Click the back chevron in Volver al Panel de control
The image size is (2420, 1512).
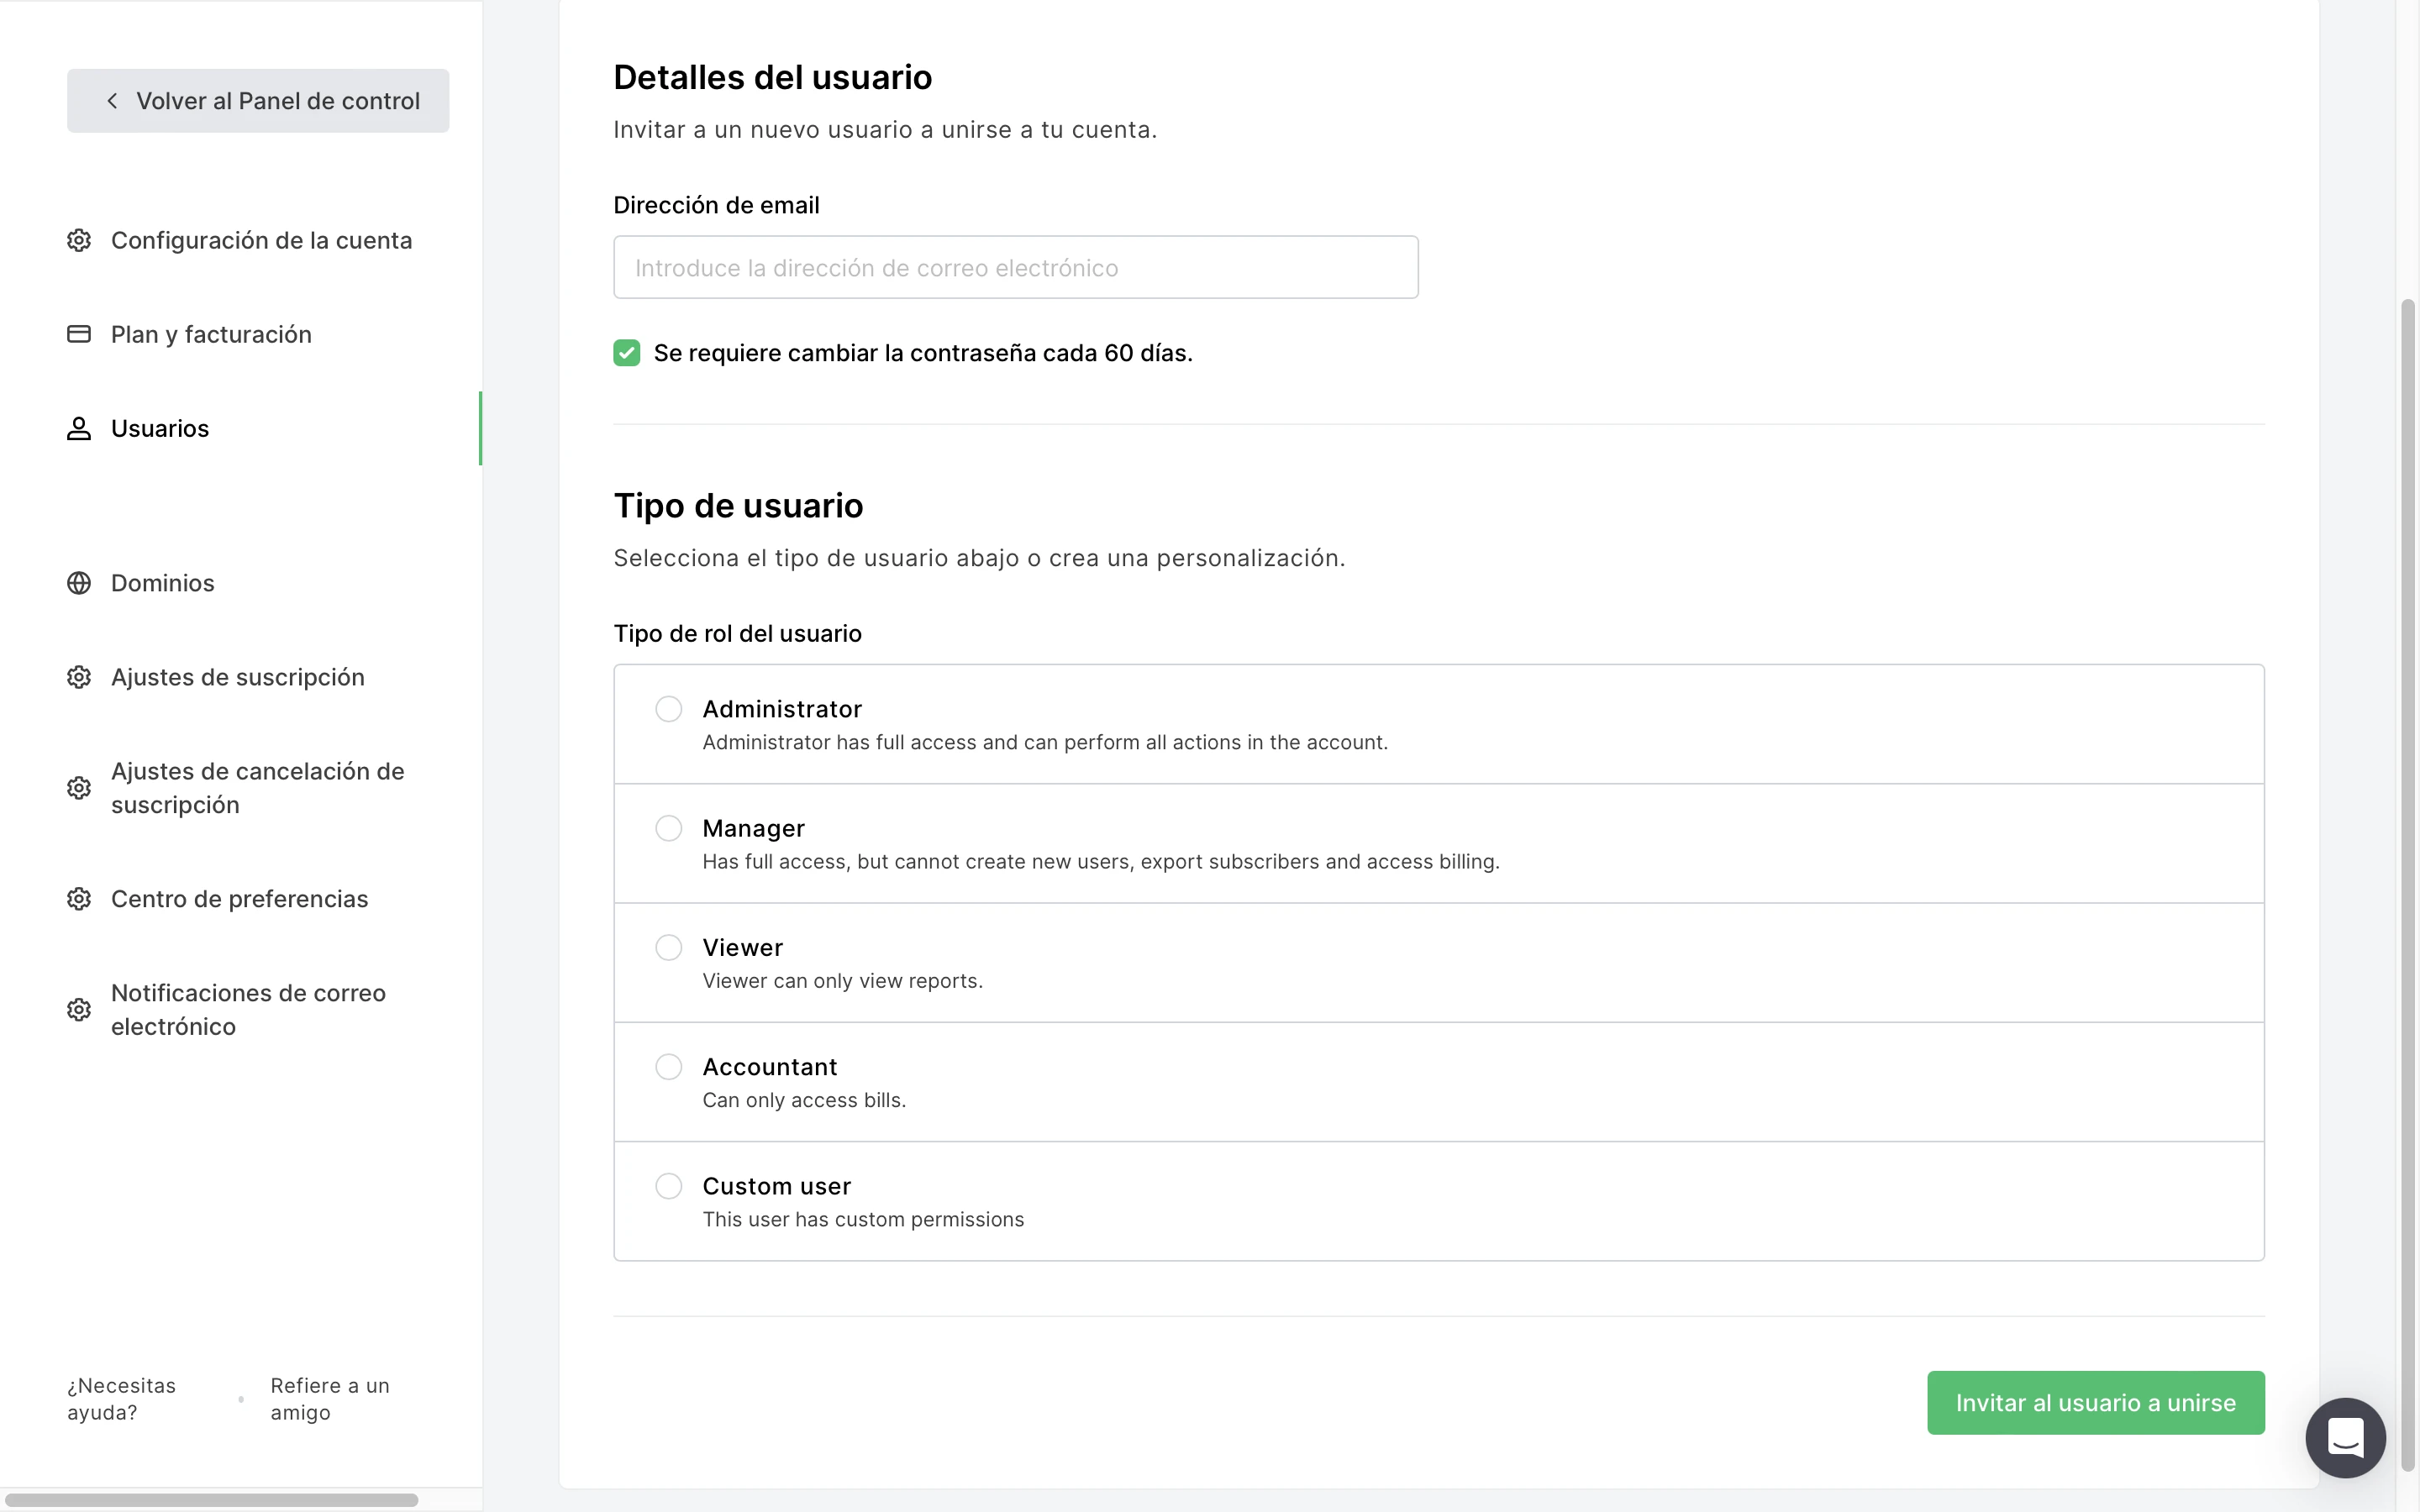click(x=113, y=101)
